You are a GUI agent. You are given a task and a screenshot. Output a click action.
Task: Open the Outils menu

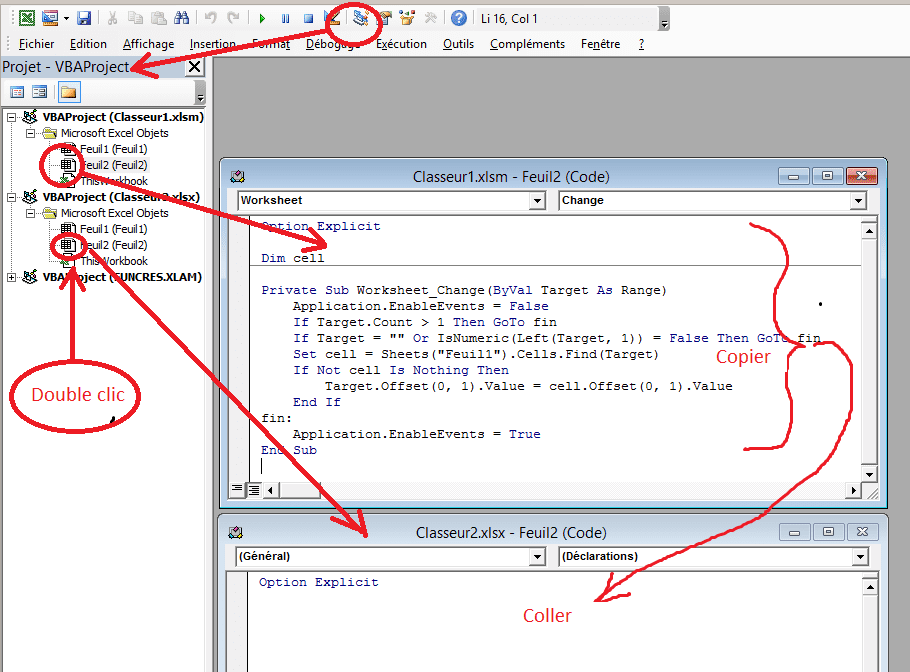tap(458, 44)
